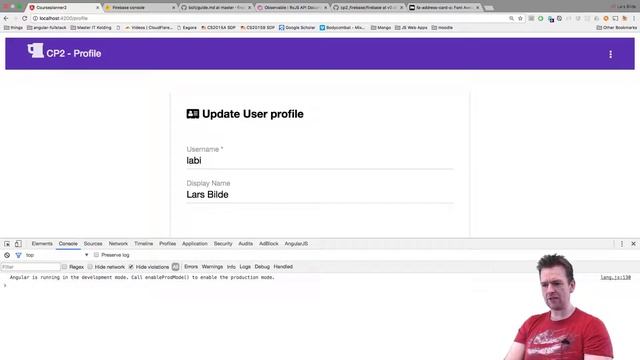Open the AdBlock tab in DevTools
This screenshot has width=640, height=360.
click(269, 244)
